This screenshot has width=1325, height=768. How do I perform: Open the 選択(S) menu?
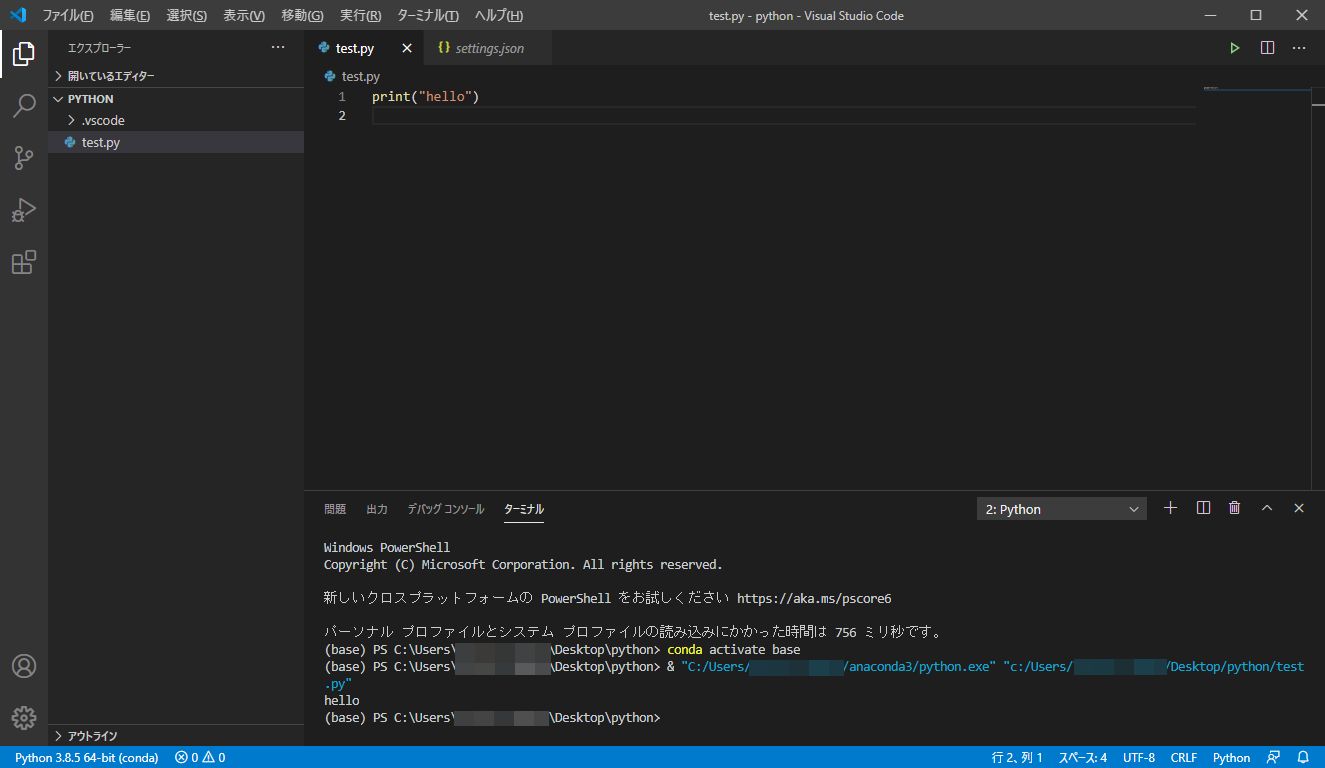point(187,16)
